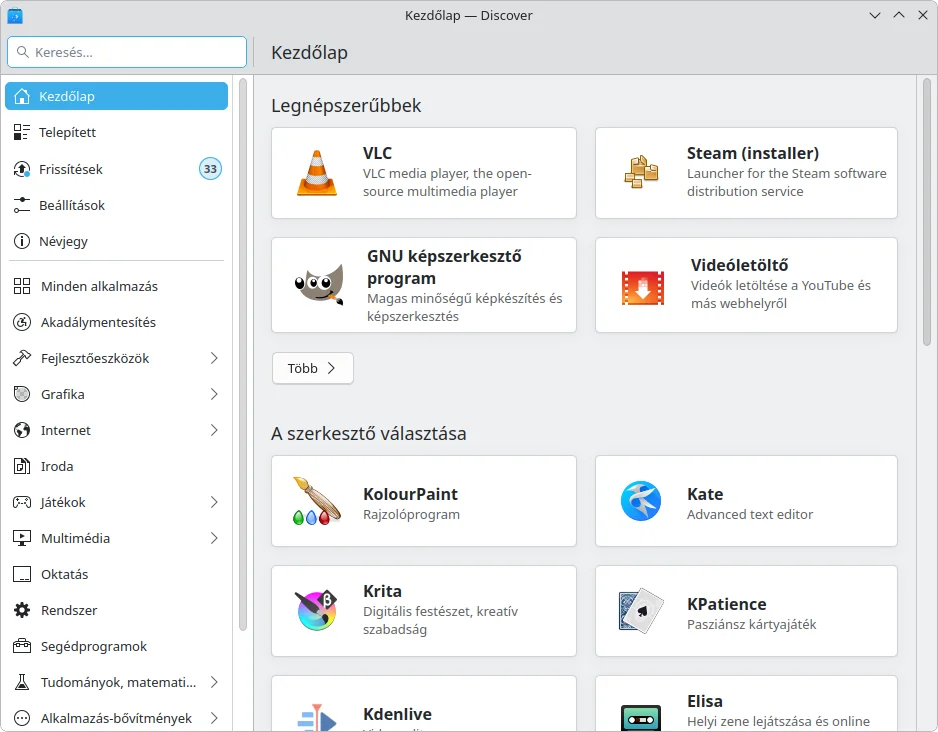Screen dimensions: 938x732
Task: Expand the Internet category chevron
Action: click(x=214, y=430)
